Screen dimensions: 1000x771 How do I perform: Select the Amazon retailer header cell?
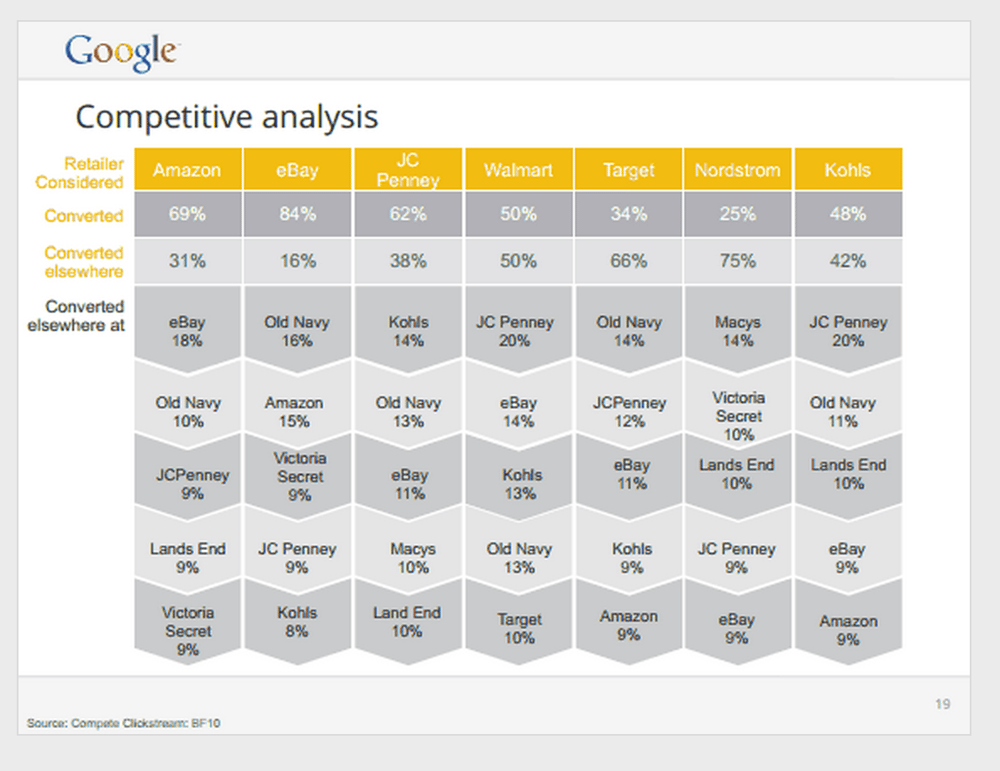tap(188, 170)
